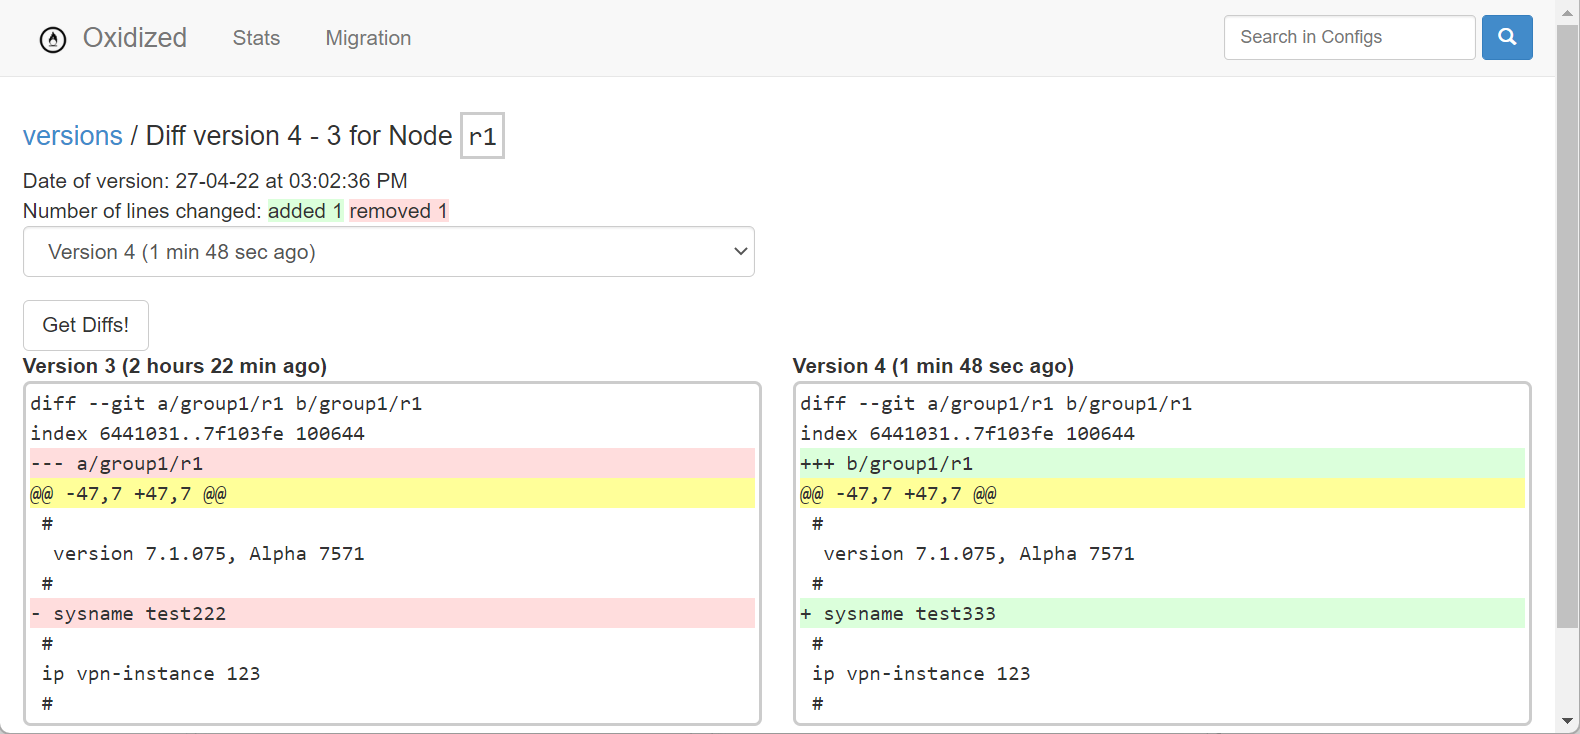Open the Oxidized home brand link
This screenshot has width=1580, height=734.
pyautogui.click(x=135, y=38)
